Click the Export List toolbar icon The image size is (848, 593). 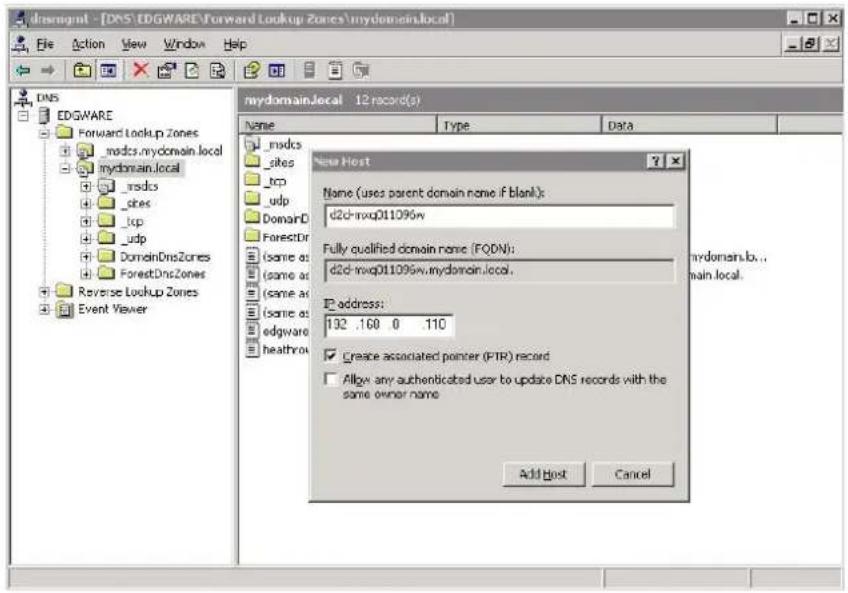(x=217, y=70)
